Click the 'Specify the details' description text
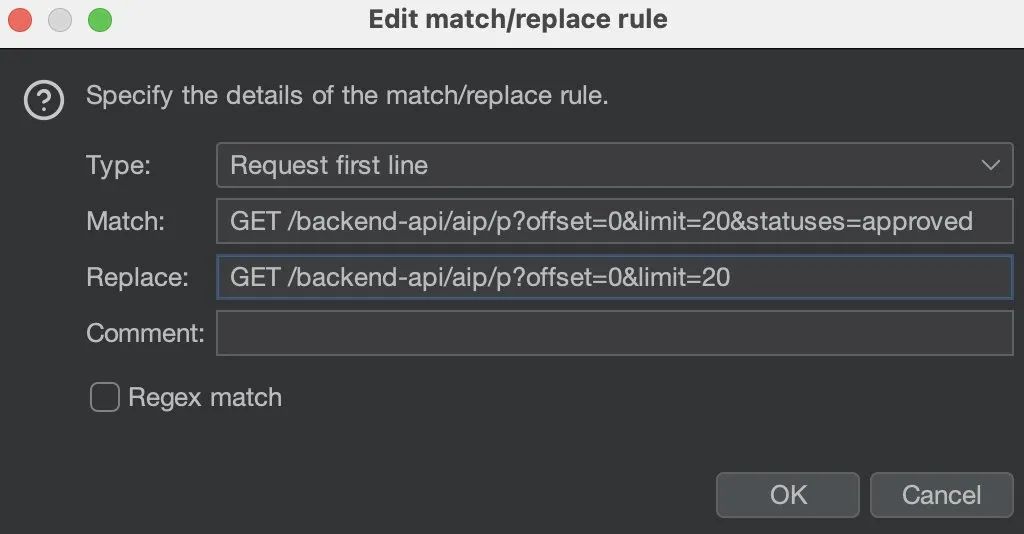Image resolution: width=1024 pixels, height=534 pixels. pos(347,97)
